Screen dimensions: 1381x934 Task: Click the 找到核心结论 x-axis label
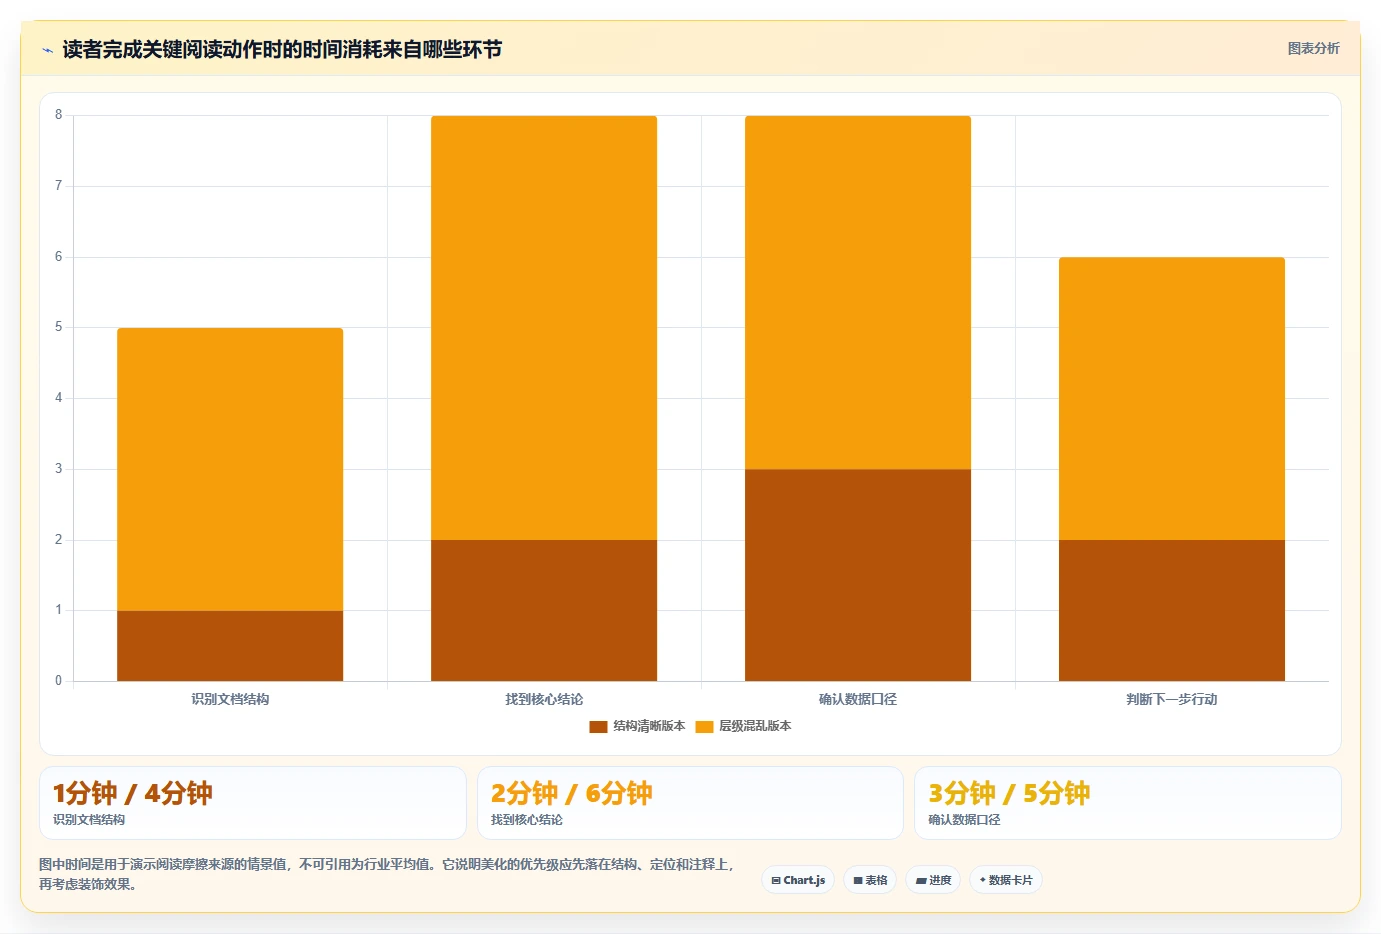point(544,699)
